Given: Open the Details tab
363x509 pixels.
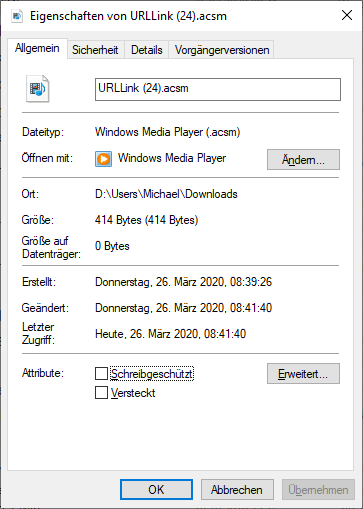Looking at the screenshot, I should point(147,50).
